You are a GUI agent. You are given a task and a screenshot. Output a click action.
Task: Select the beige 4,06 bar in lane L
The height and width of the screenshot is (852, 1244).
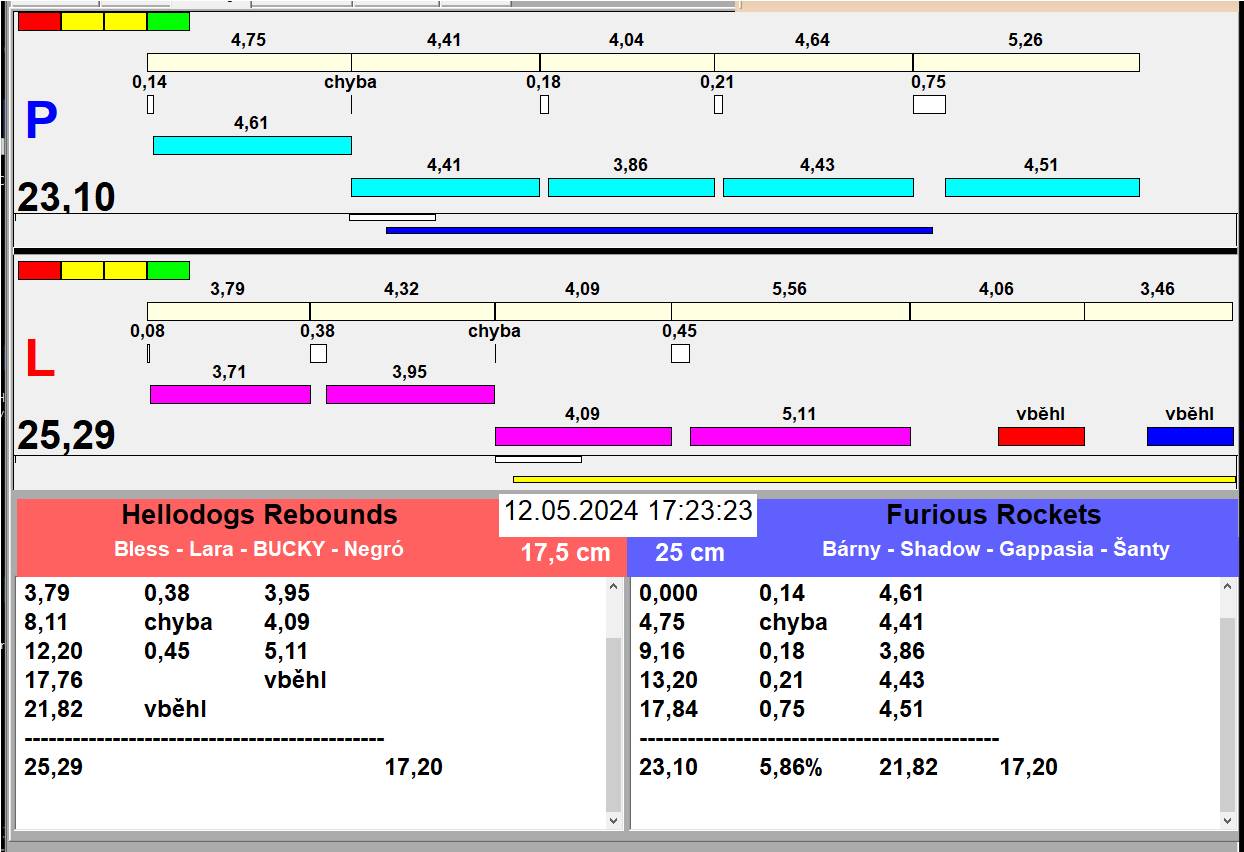point(997,311)
